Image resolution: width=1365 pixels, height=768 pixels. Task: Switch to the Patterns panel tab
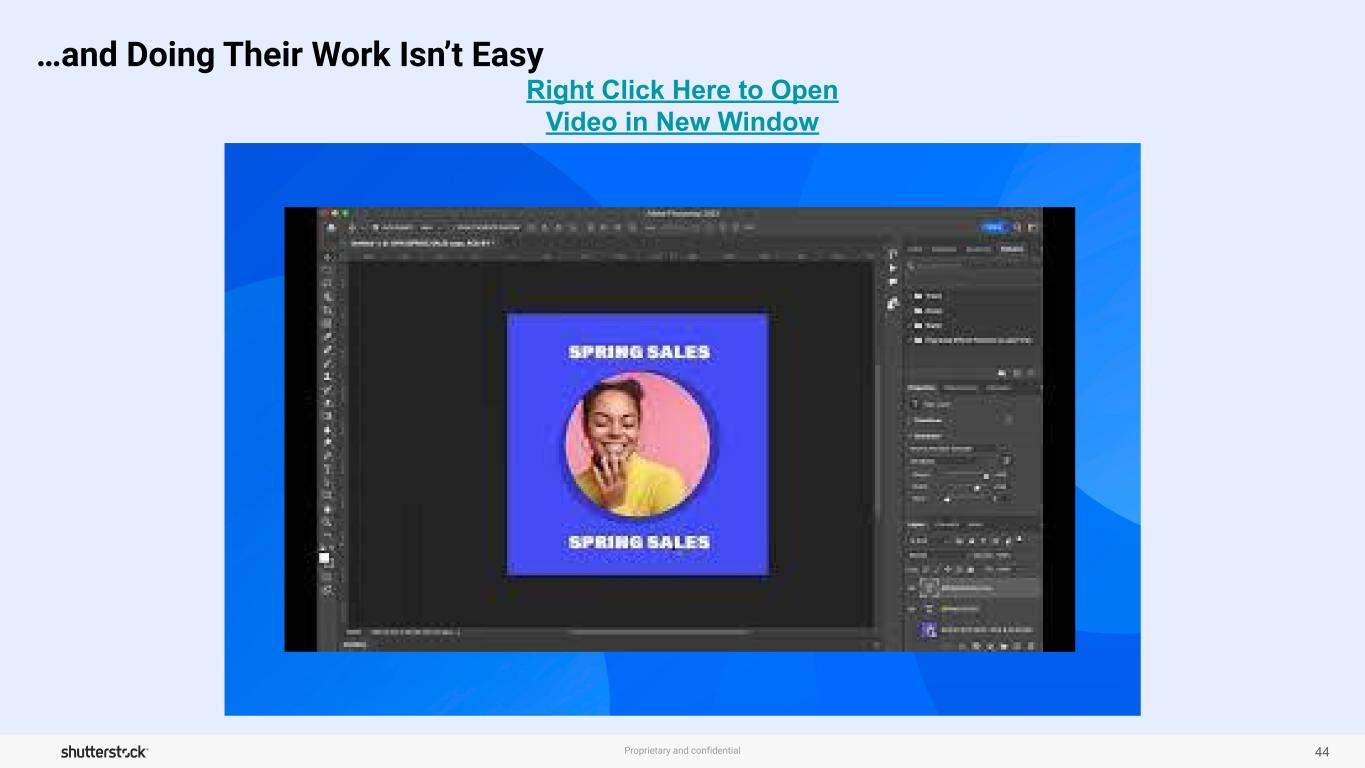point(1011,249)
